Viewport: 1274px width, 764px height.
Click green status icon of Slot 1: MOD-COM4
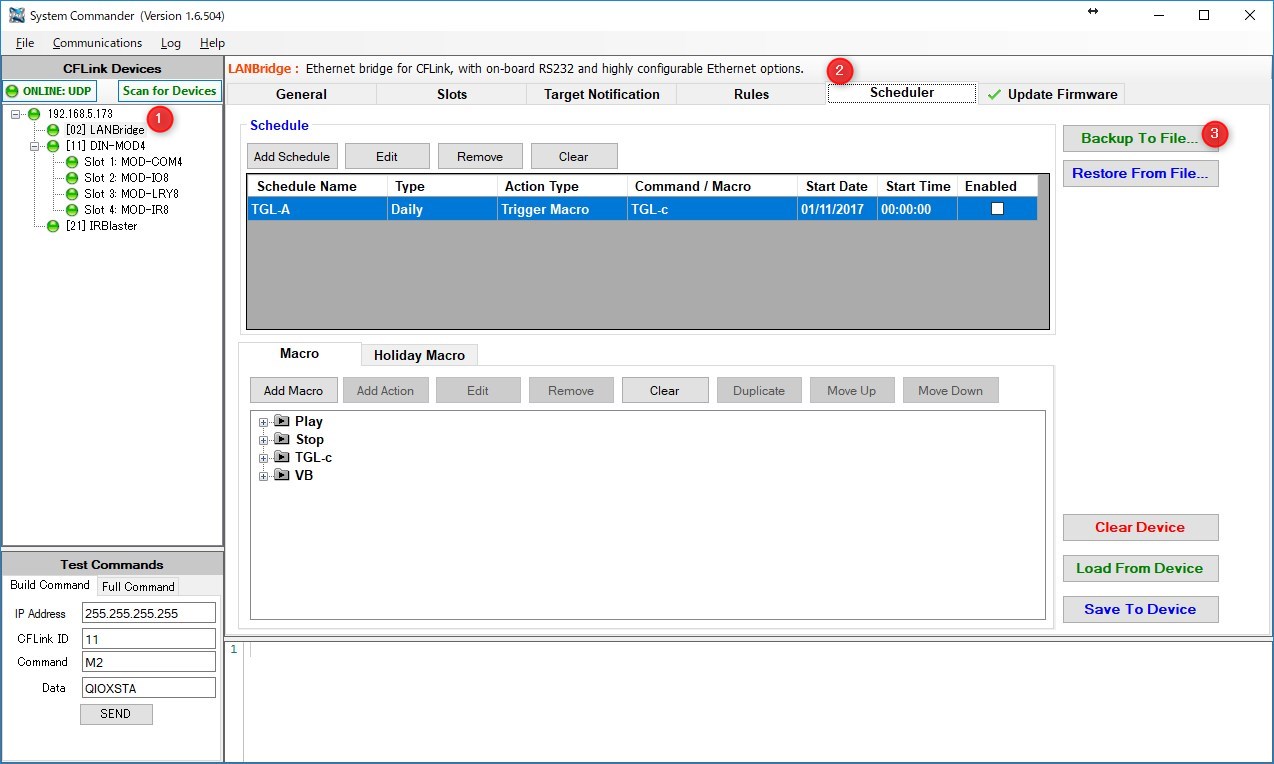coord(72,162)
